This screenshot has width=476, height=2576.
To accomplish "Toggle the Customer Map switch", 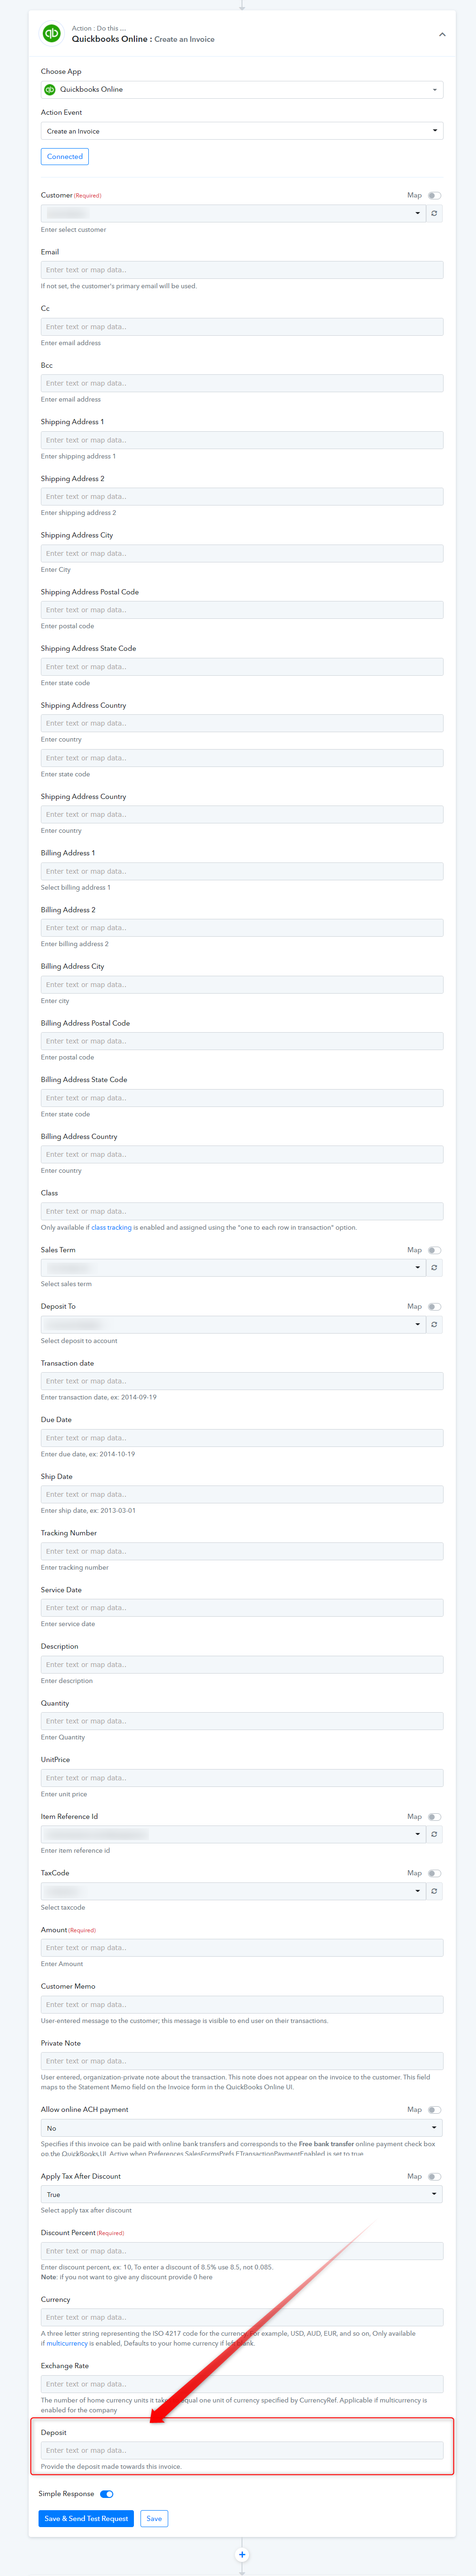I will (434, 196).
